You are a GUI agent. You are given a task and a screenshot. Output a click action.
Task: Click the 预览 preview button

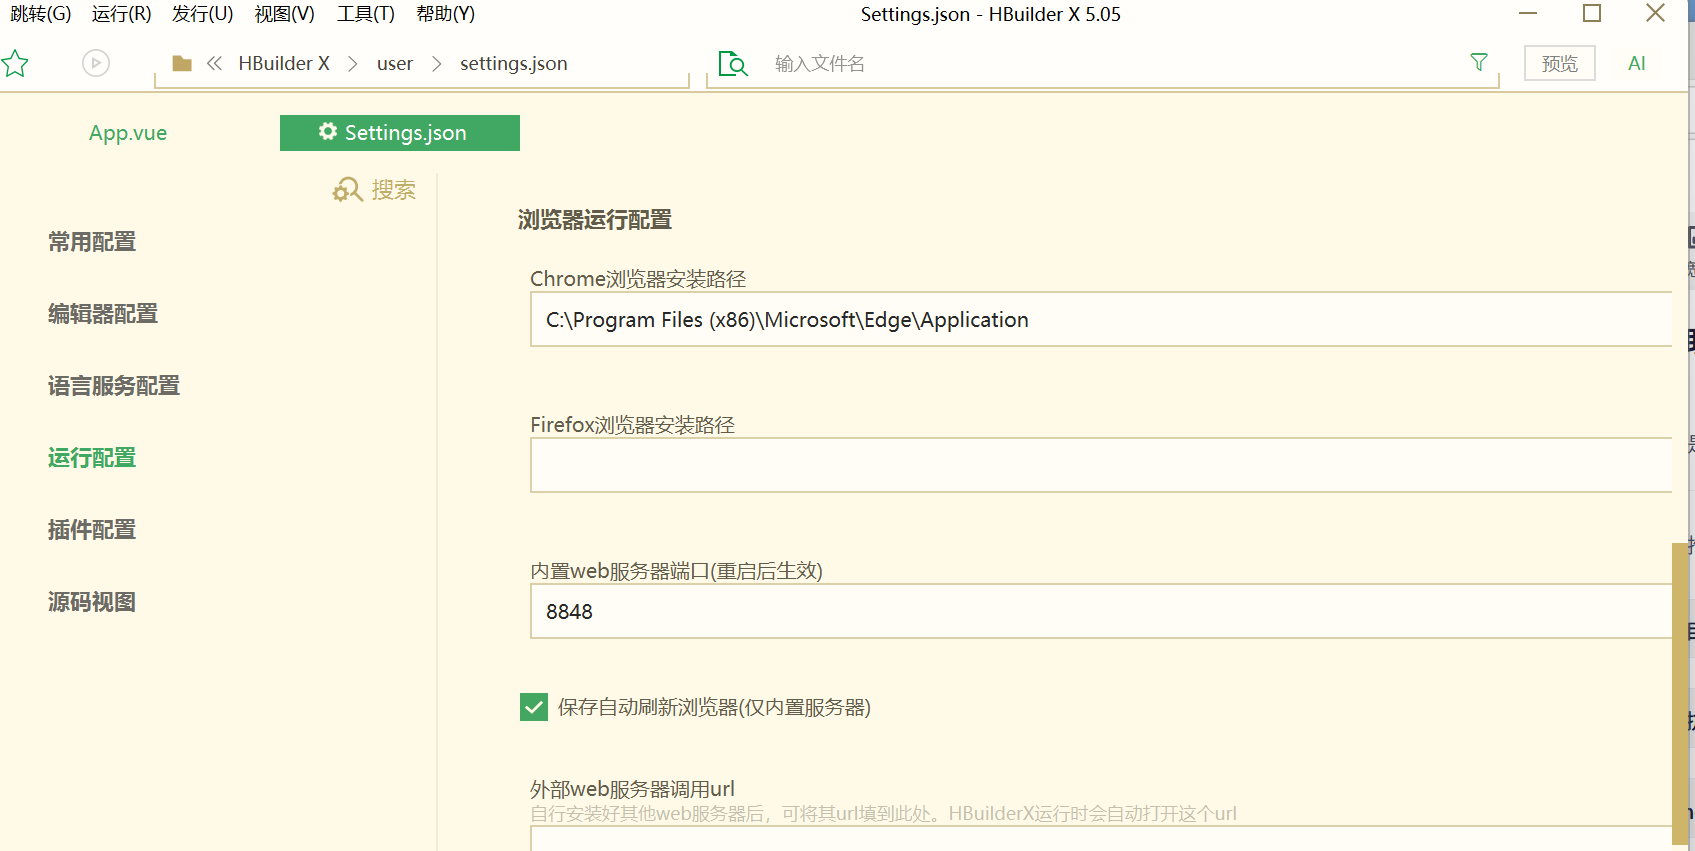pyautogui.click(x=1559, y=63)
